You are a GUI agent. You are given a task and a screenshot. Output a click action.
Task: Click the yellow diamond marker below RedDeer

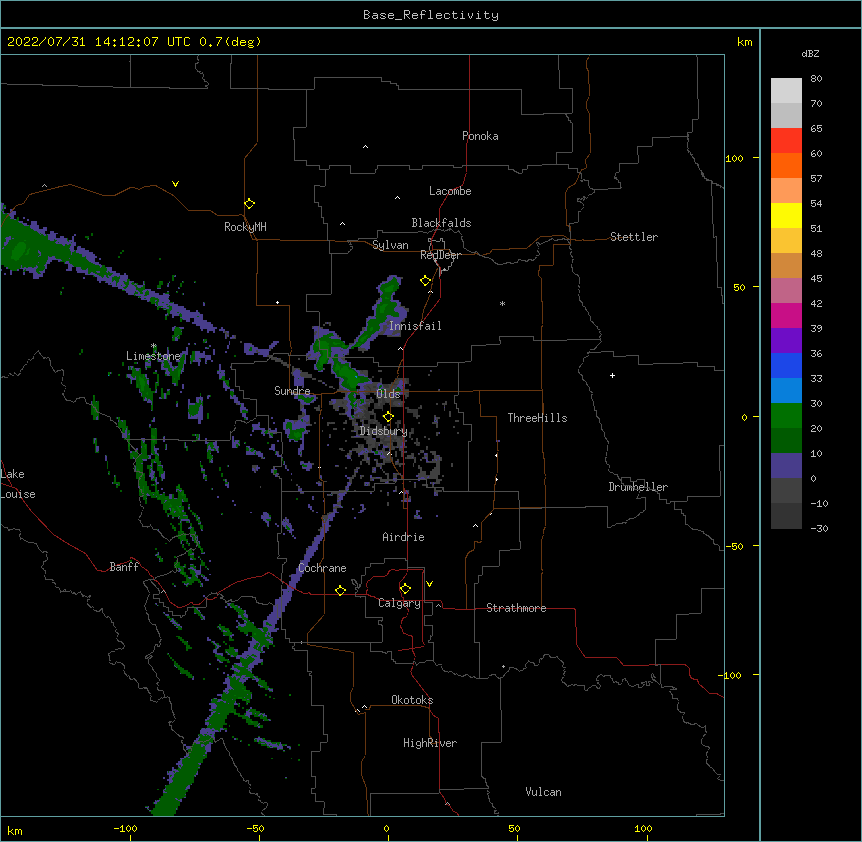pyautogui.click(x=425, y=281)
